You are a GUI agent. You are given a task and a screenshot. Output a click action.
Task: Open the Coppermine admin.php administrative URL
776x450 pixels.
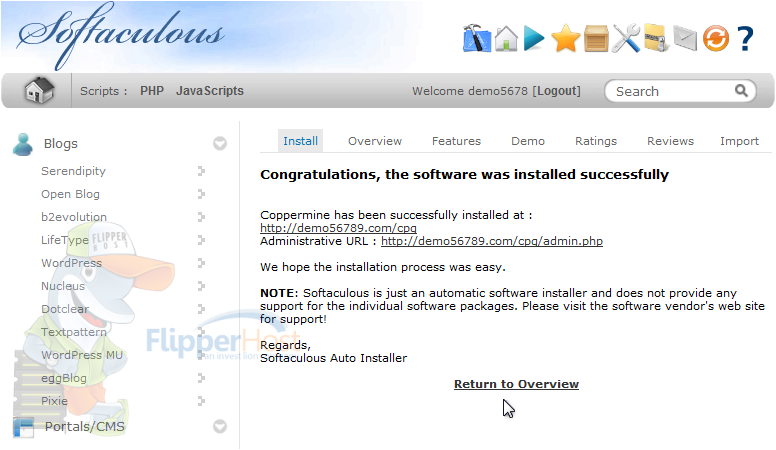click(492, 241)
